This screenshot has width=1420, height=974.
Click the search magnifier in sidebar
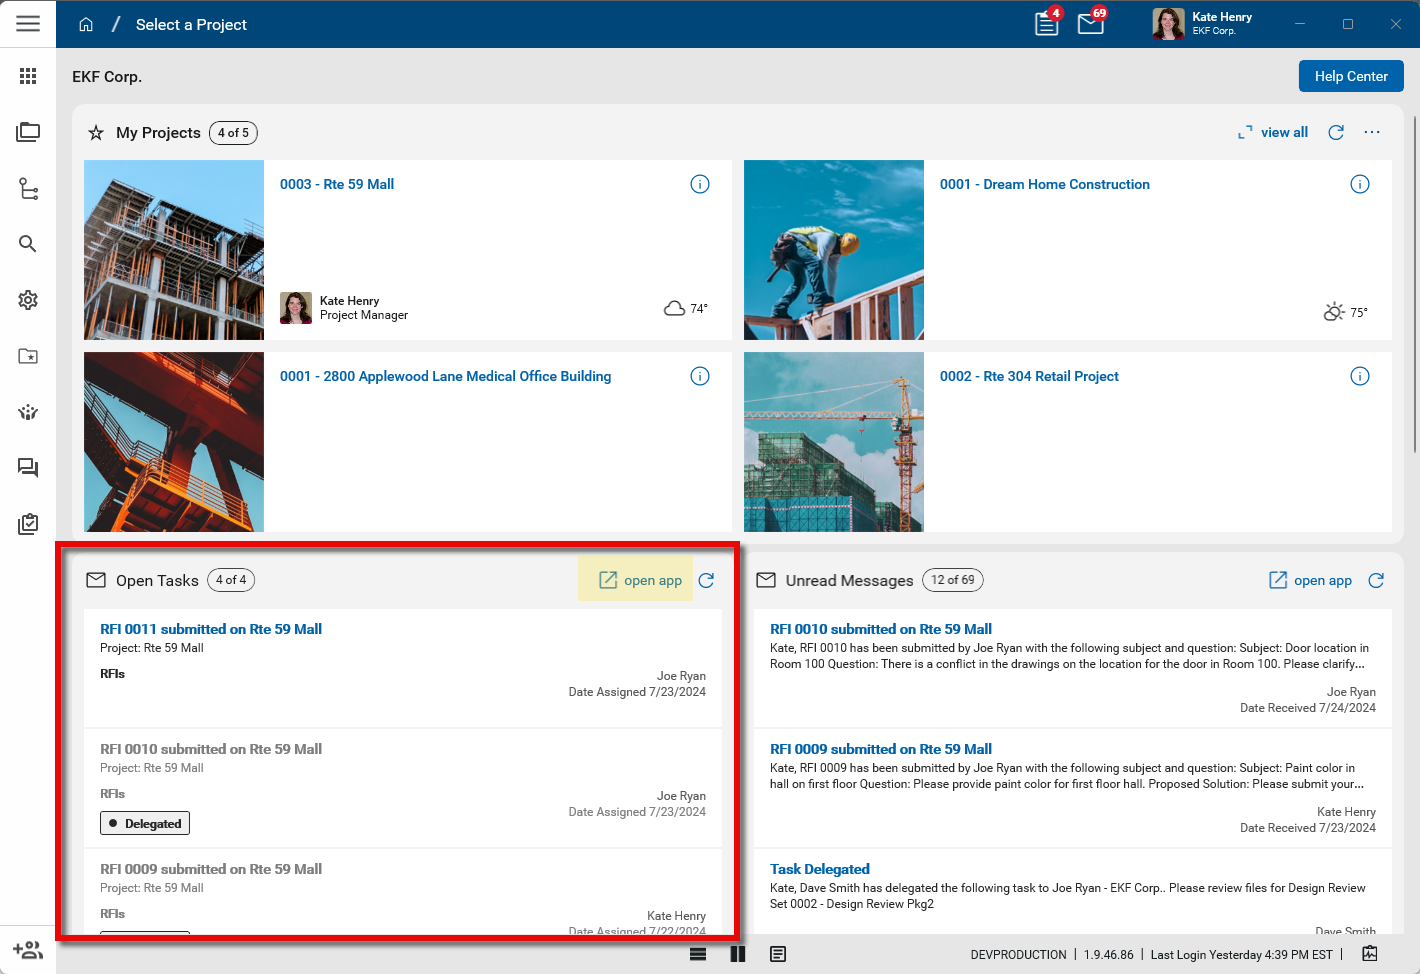(x=28, y=244)
